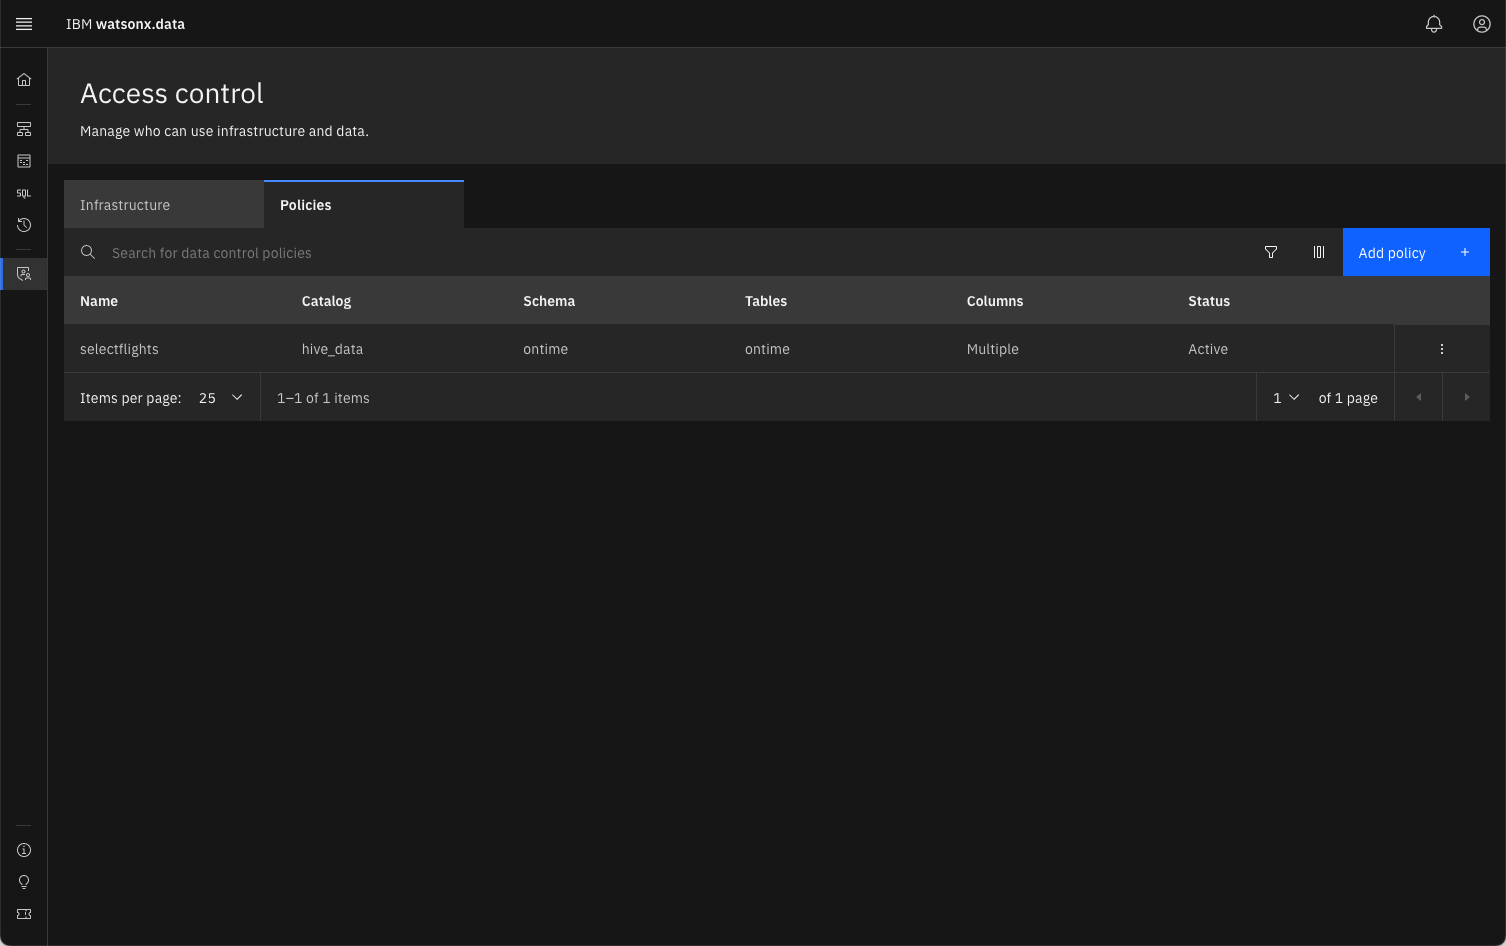Open Query history sidebar icon
This screenshot has width=1506, height=946.
click(24, 225)
